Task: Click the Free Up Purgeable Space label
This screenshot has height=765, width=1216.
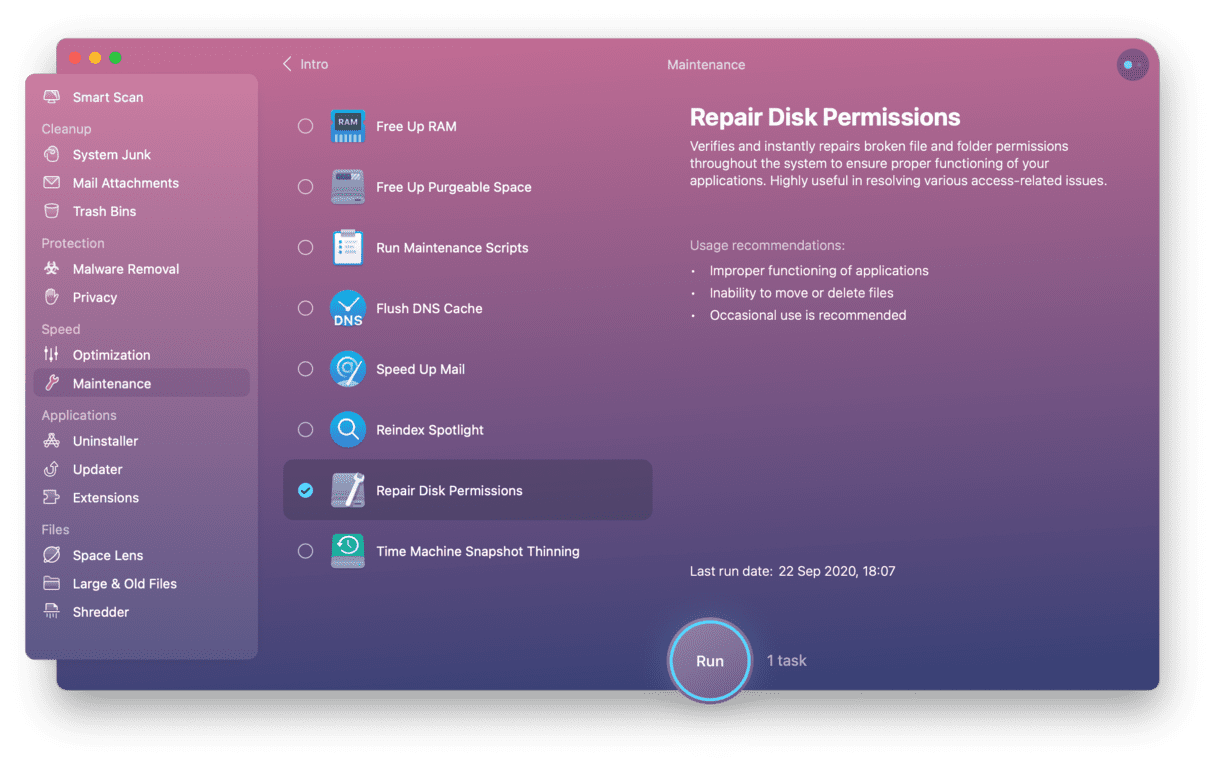Action: (454, 187)
